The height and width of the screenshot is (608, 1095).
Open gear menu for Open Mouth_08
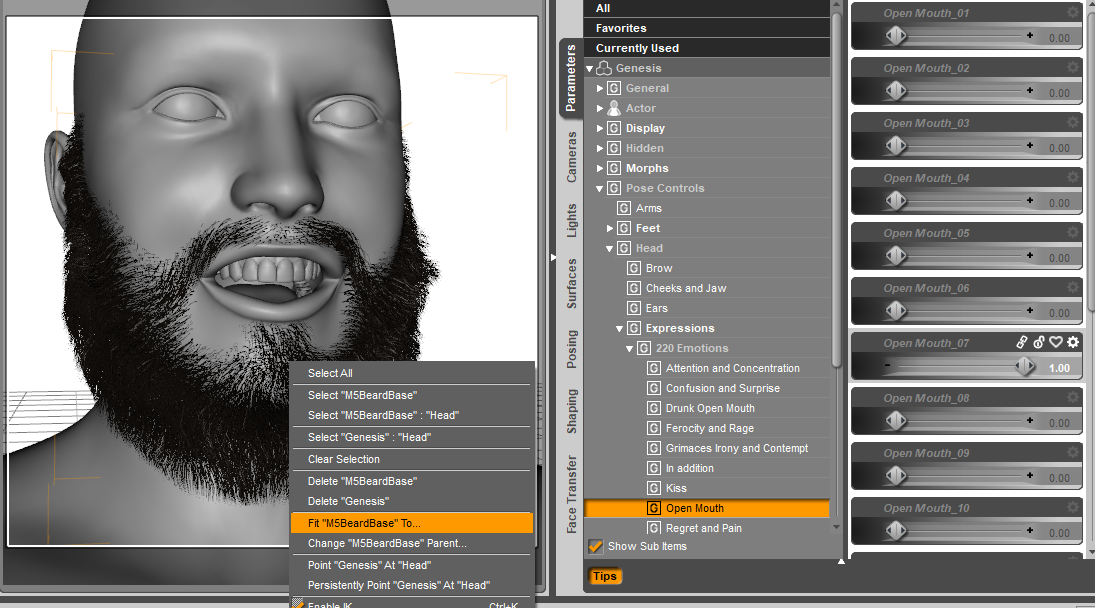(x=1073, y=397)
